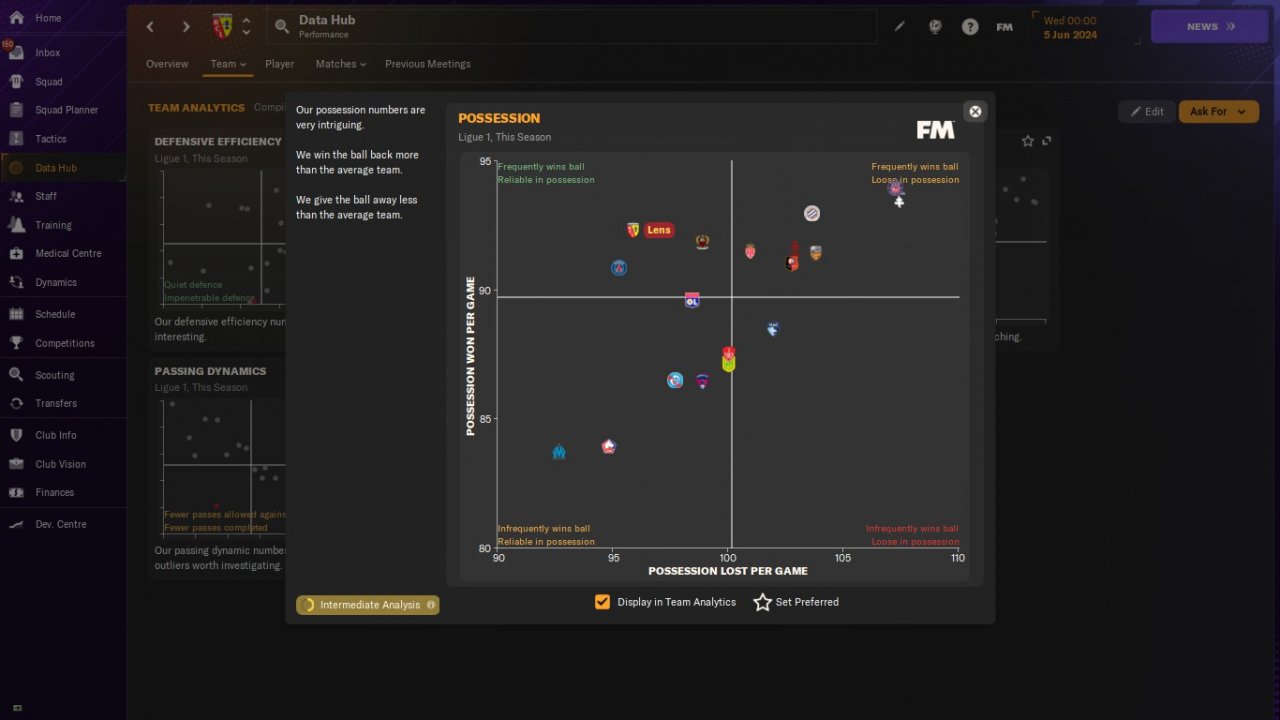Select the Lens badge on the chart

[633, 230]
